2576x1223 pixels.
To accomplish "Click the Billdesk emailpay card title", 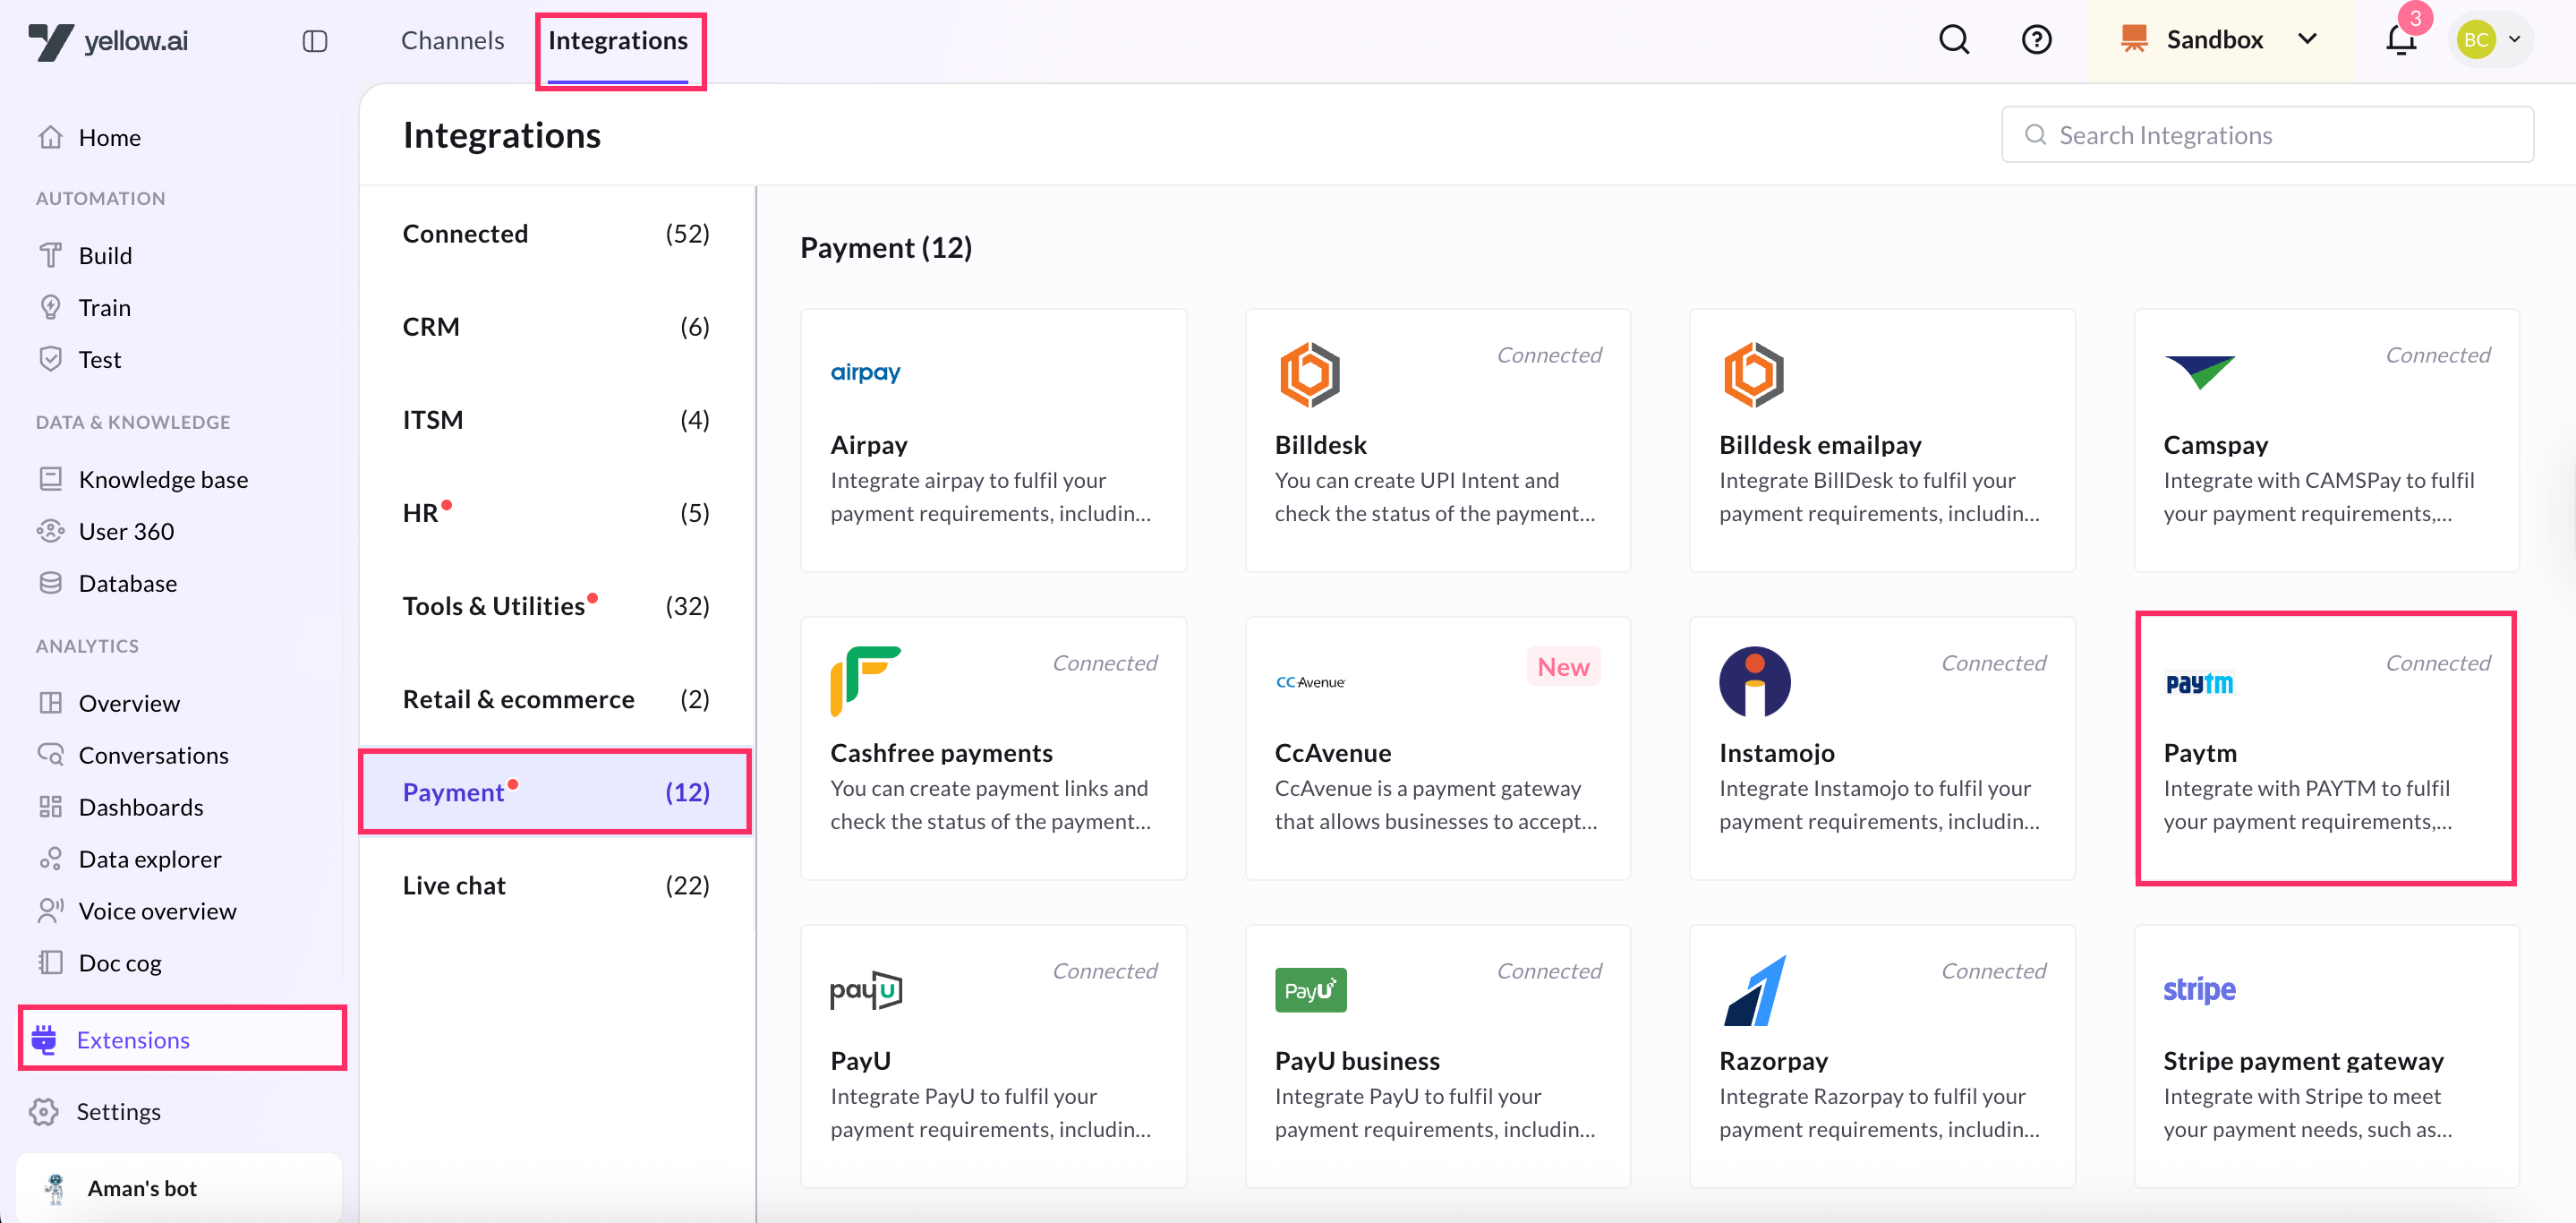I will (1820, 444).
